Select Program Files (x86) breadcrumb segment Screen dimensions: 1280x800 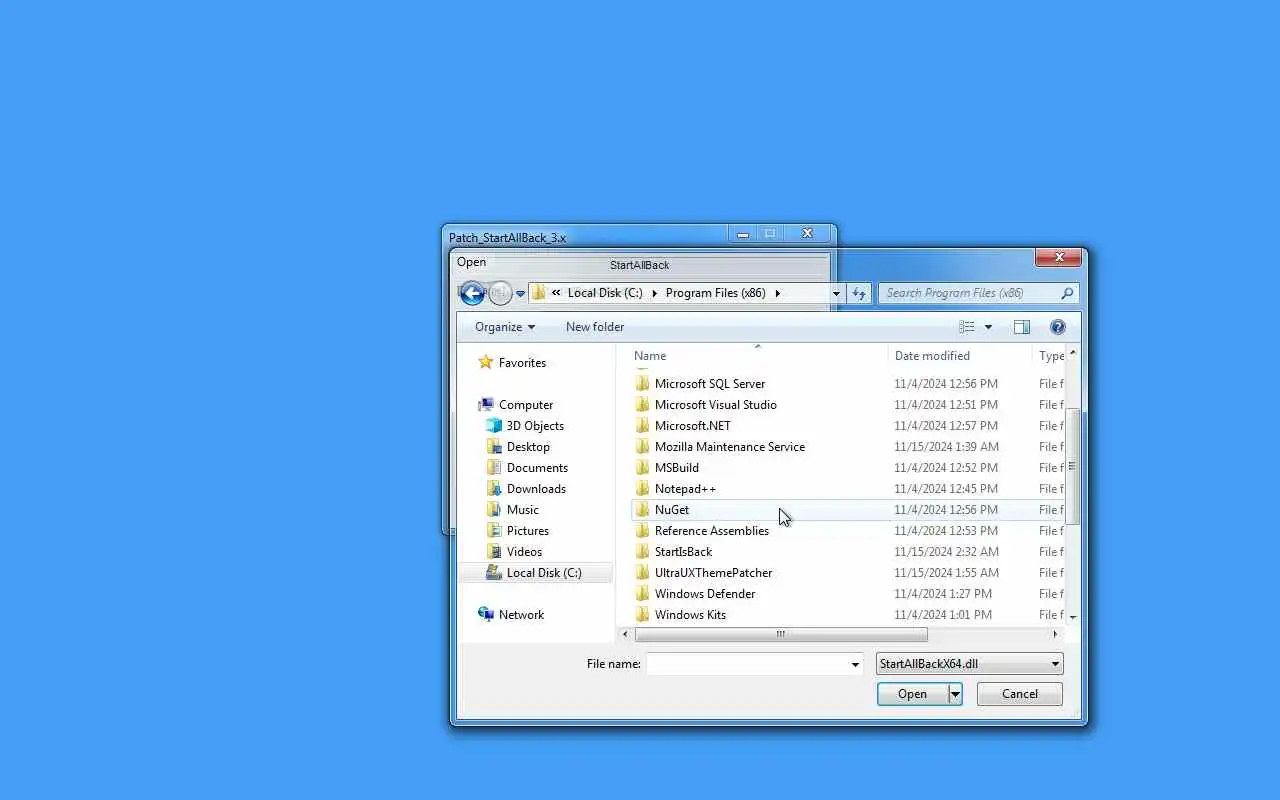click(x=715, y=293)
